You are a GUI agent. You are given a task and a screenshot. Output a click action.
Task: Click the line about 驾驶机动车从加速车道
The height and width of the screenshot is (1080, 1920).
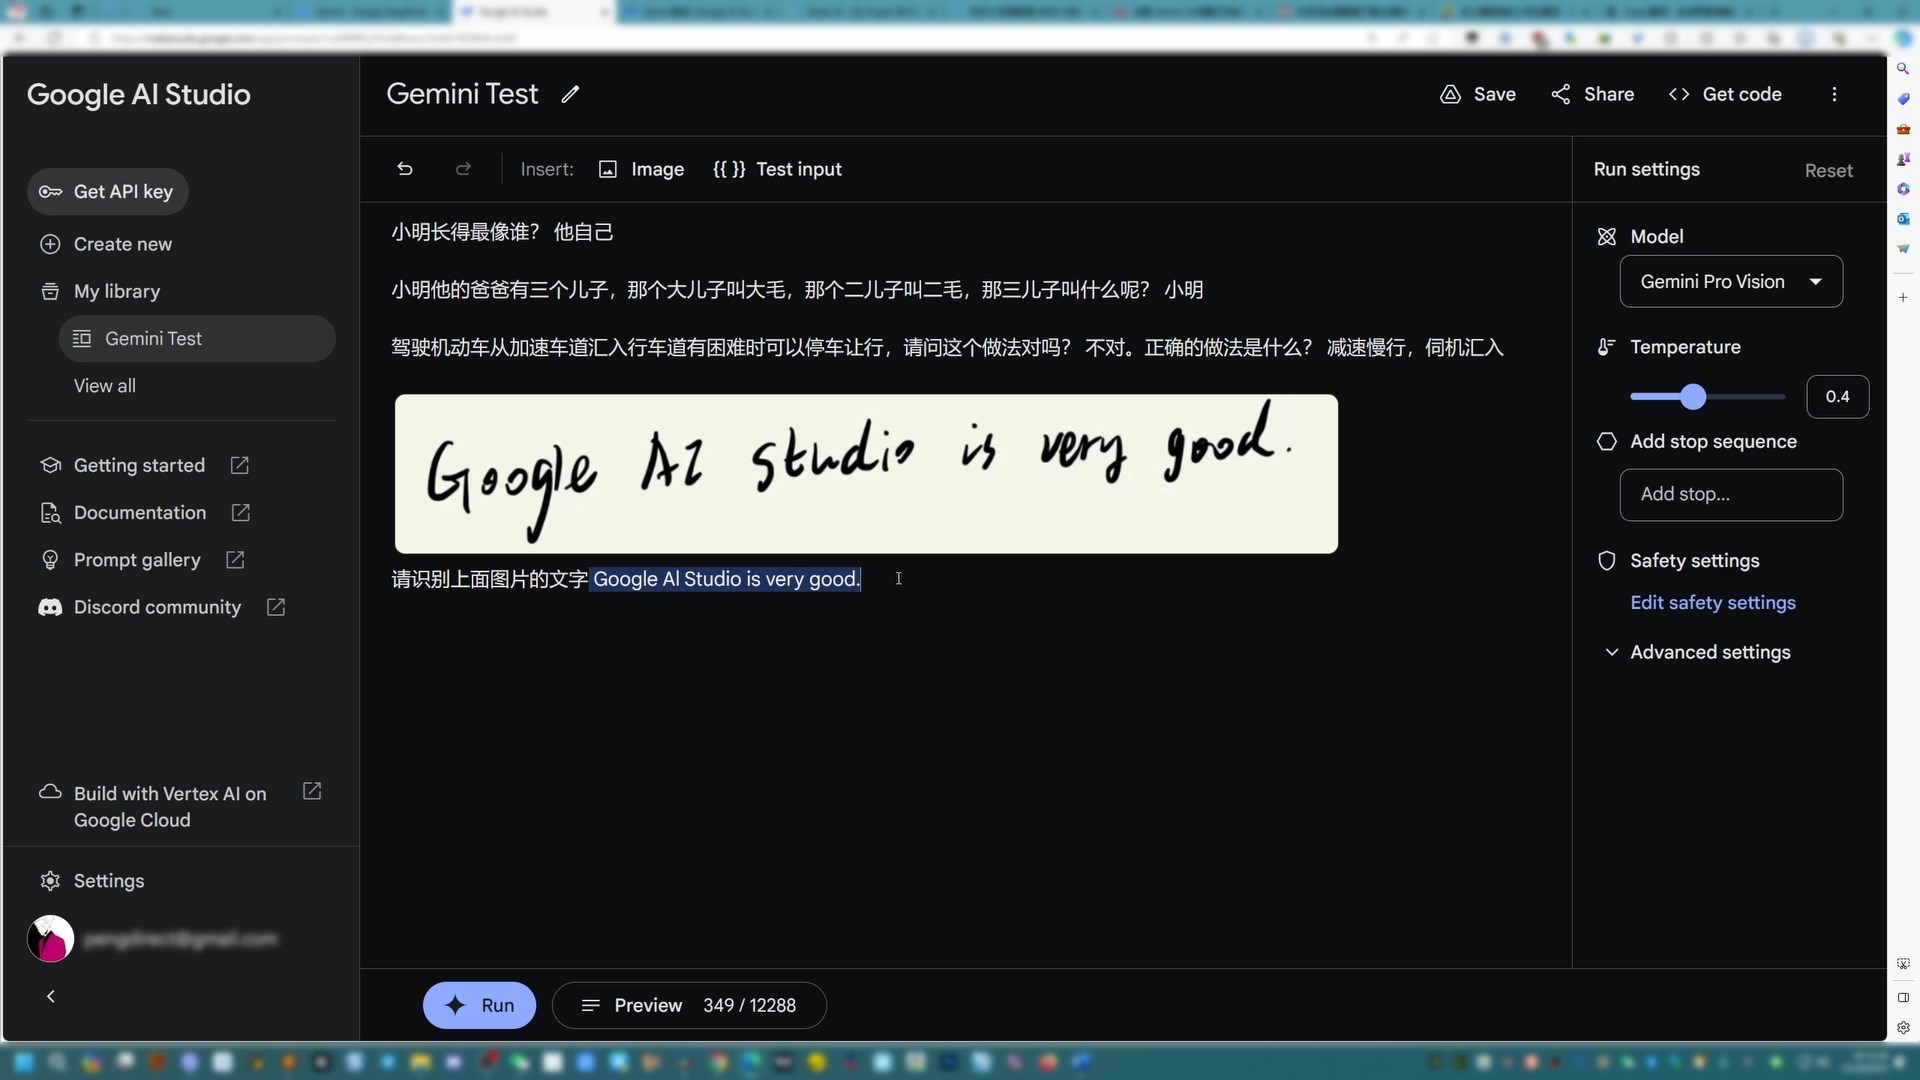(947, 348)
